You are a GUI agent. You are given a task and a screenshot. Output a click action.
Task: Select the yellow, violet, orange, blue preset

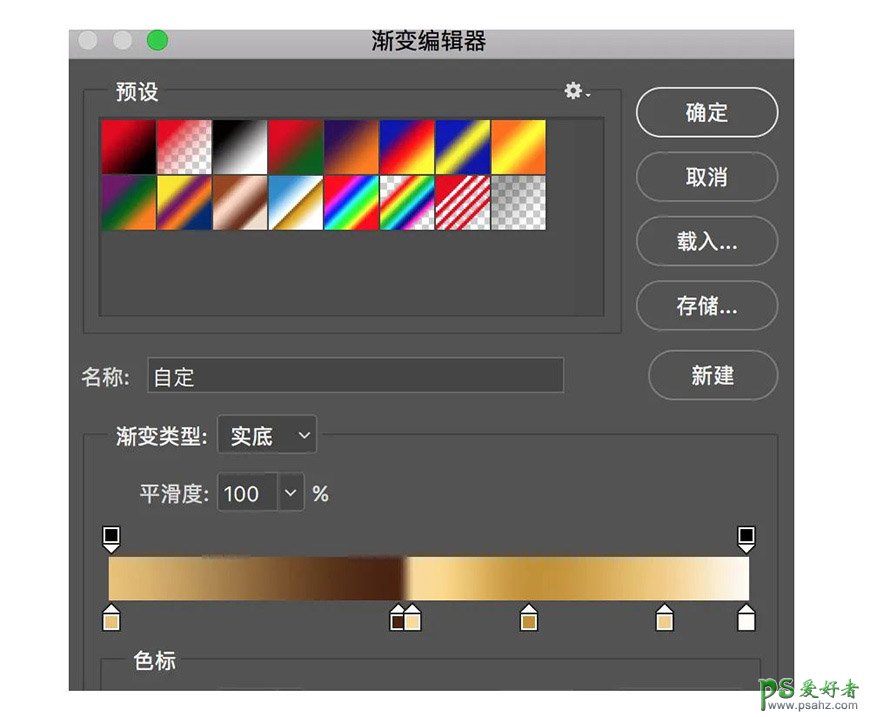(184, 203)
